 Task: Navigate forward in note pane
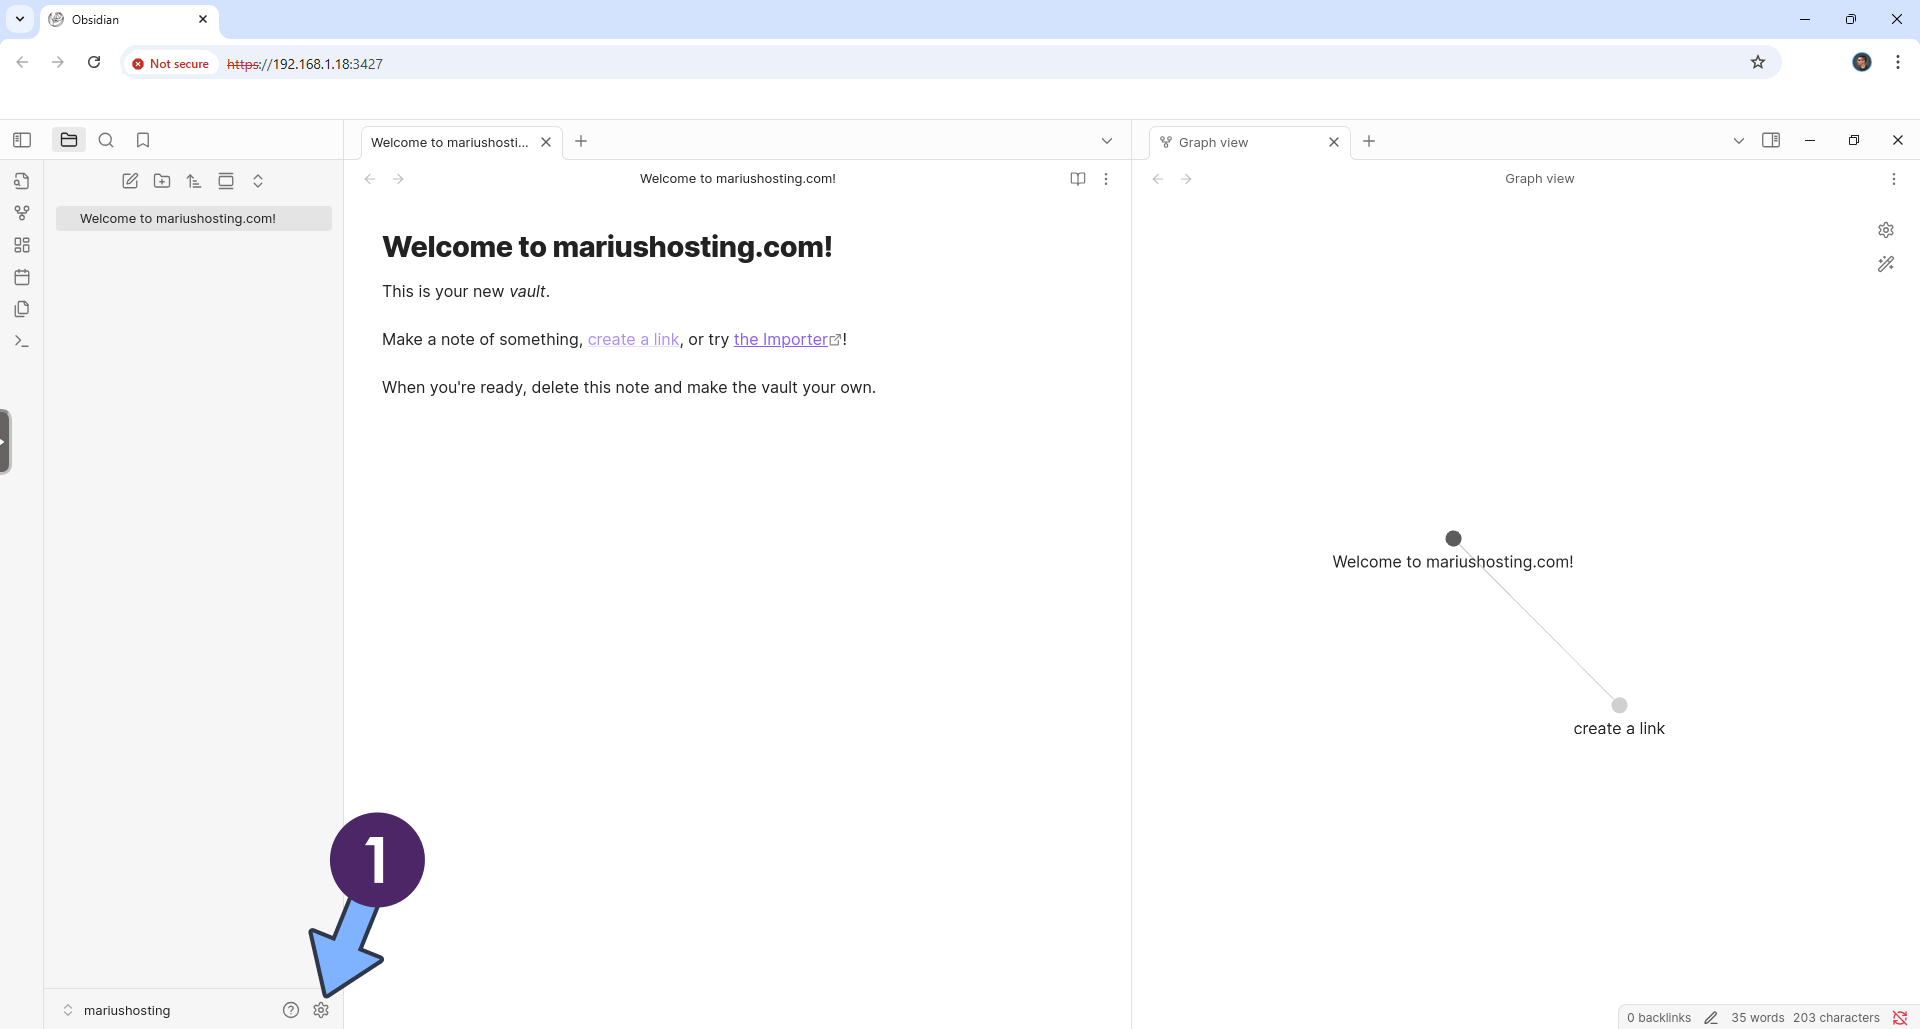click(x=398, y=179)
